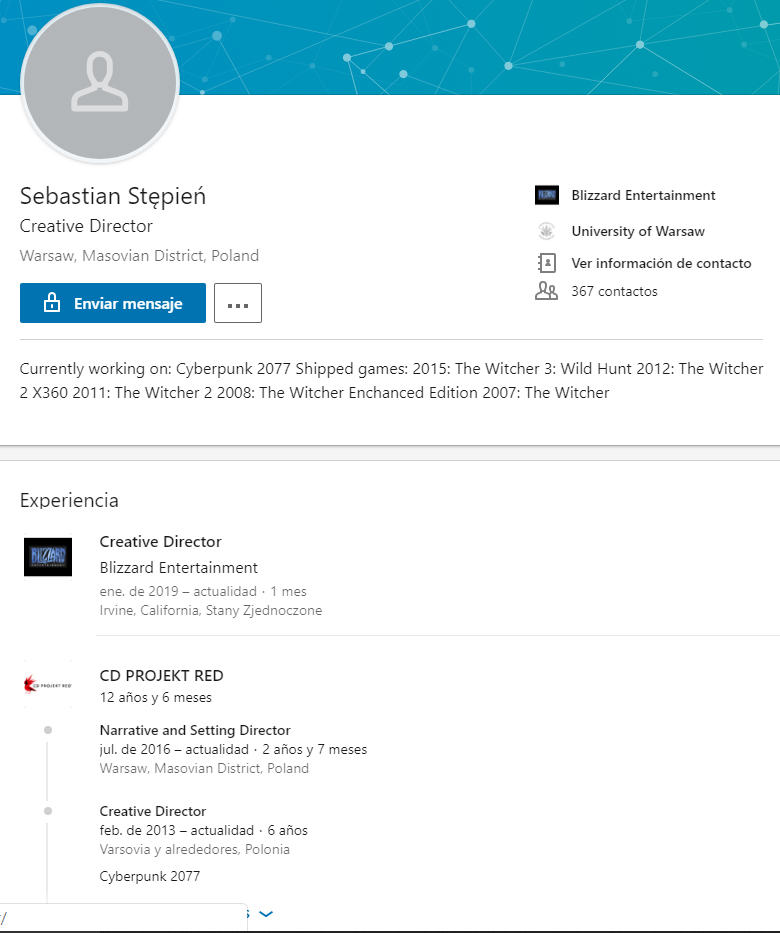Click the profile photo placeholder avatar
The height and width of the screenshot is (933, 780).
99,82
